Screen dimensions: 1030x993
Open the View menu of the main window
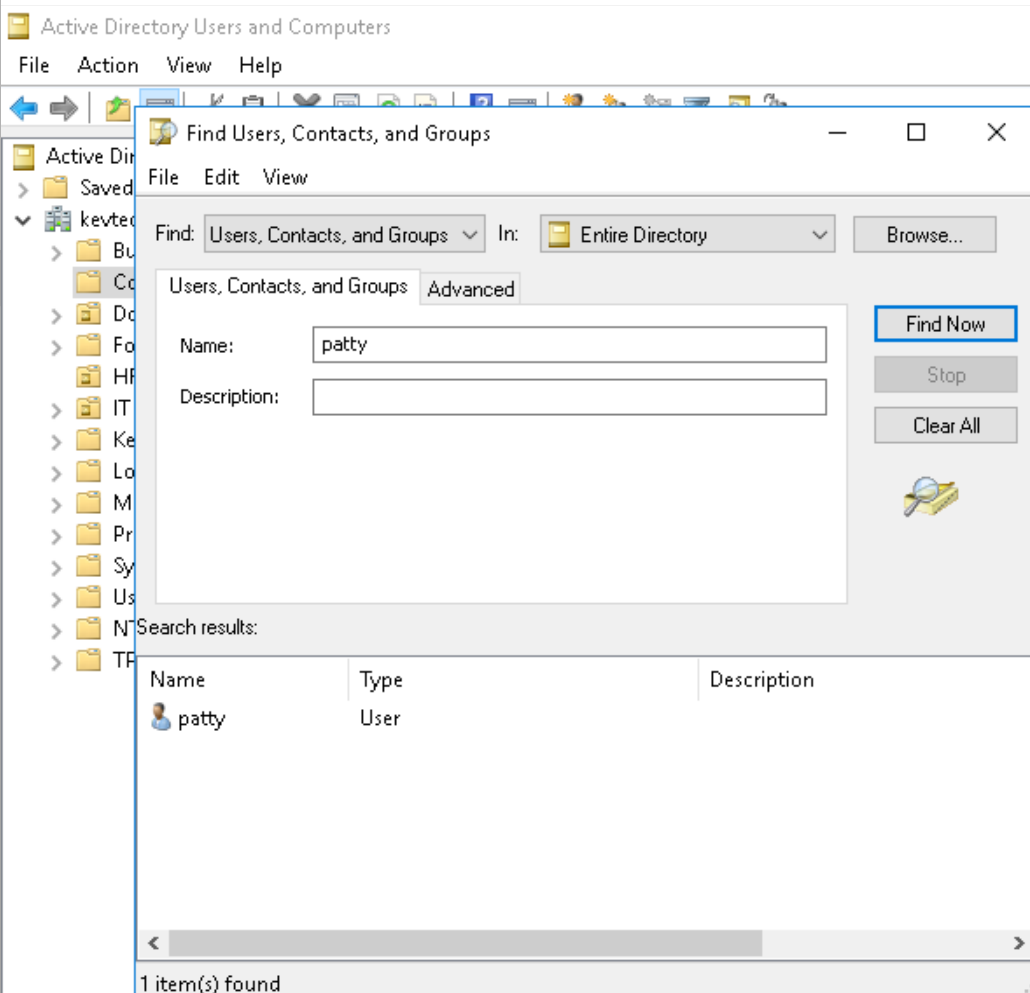coord(189,65)
